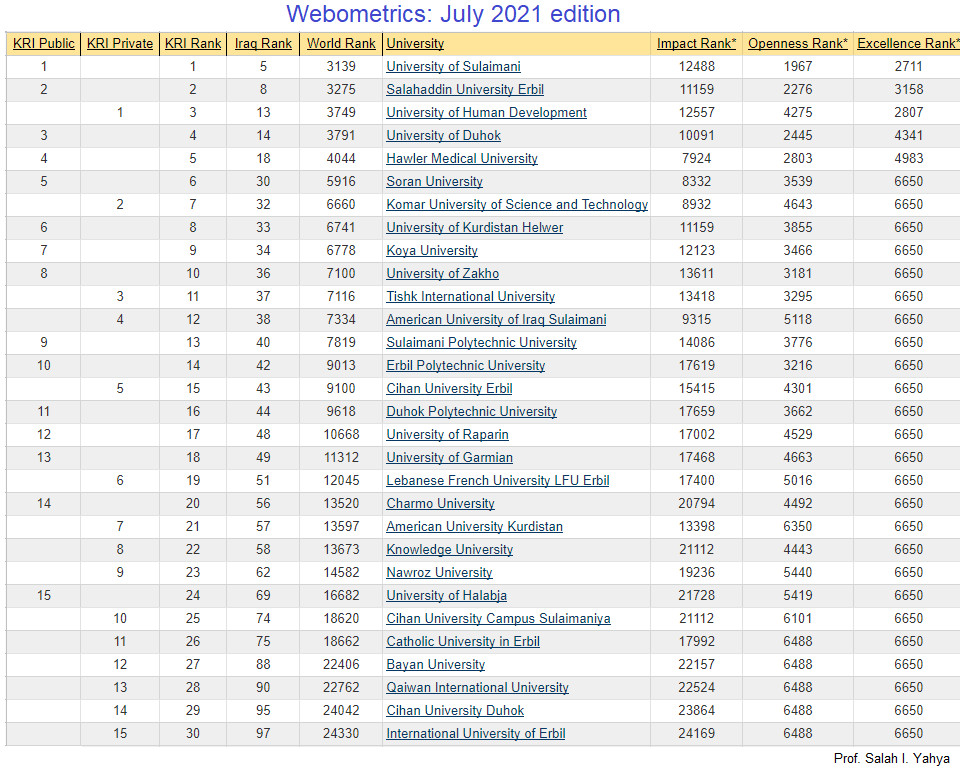Select Iraq Rank value 69
The width and height of the screenshot is (960, 772).
(263, 596)
